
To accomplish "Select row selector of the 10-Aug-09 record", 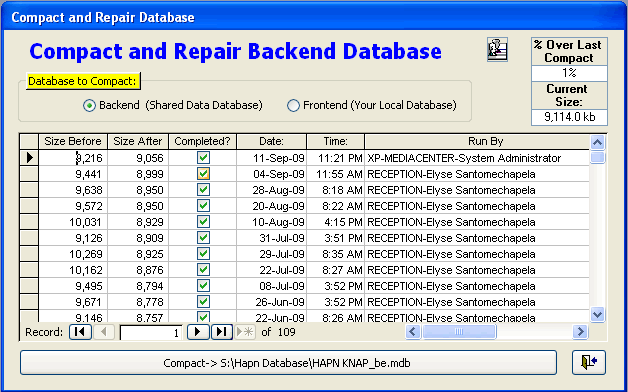I will tap(29, 222).
